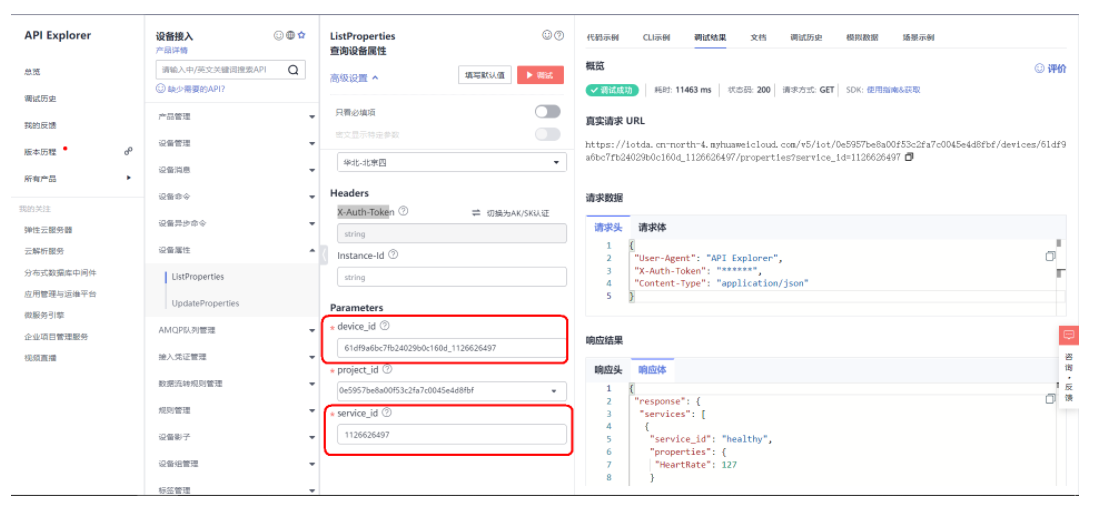Expand the 规则管理 category

pos(312,410)
